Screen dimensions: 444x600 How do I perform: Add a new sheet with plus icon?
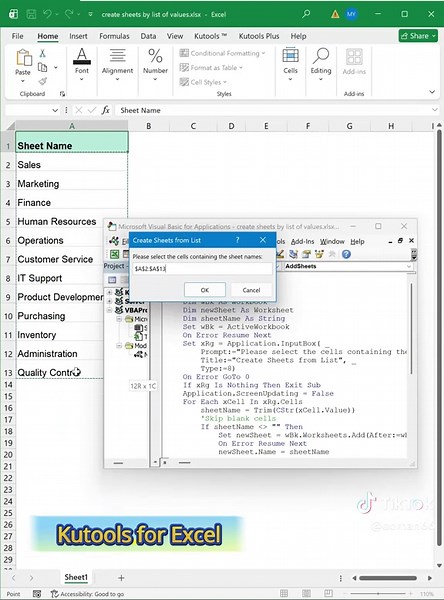pyautogui.click(x=121, y=578)
